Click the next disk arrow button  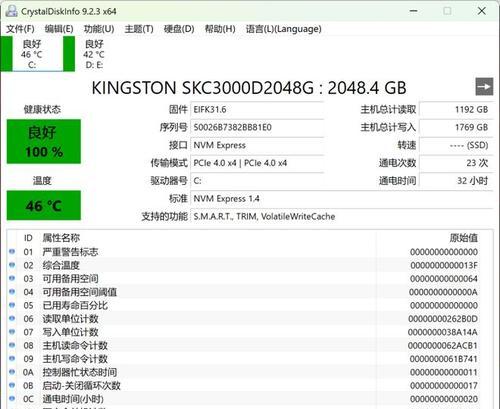[x=484, y=87]
